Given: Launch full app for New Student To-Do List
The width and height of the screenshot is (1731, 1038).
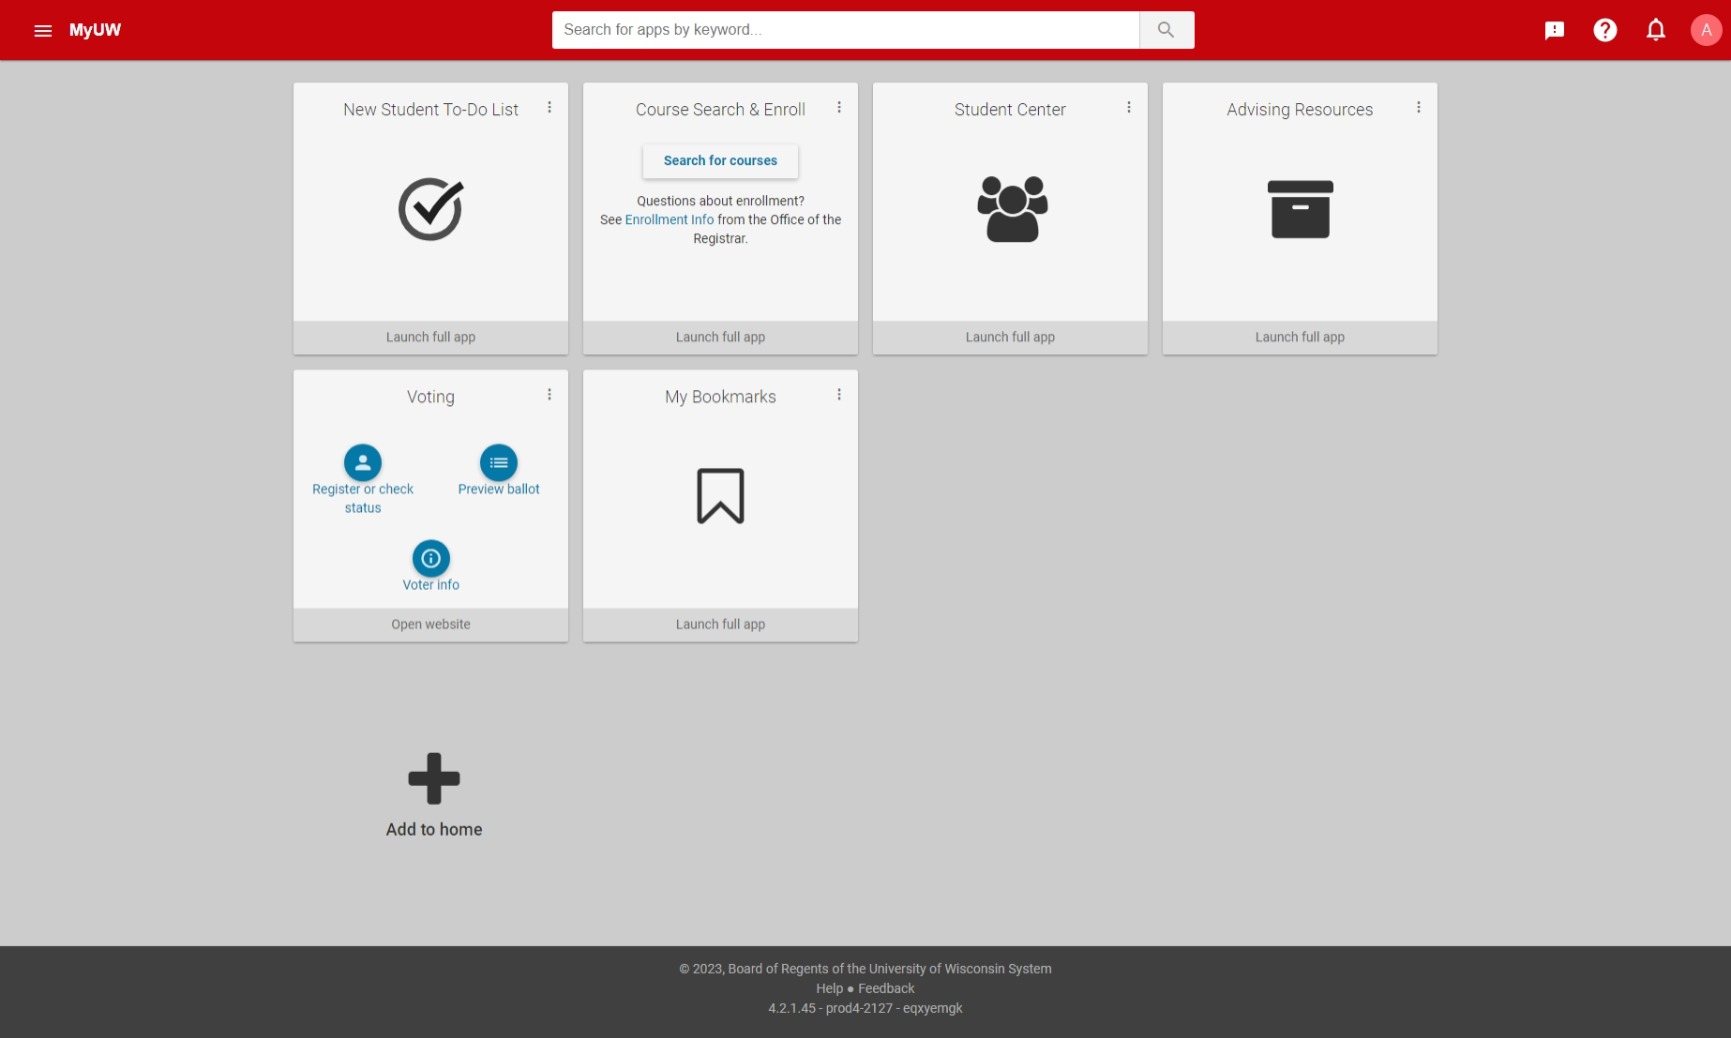Looking at the screenshot, I should click(431, 337).
